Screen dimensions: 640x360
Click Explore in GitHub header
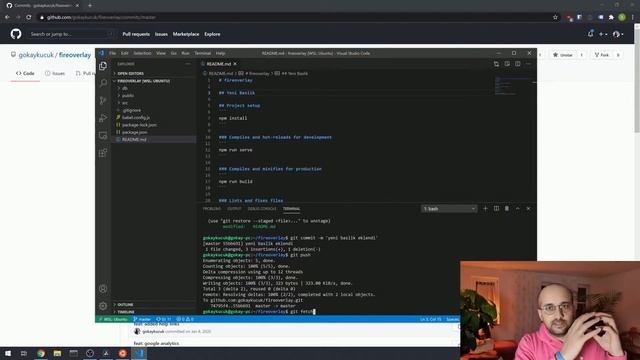tap(212, 34)
